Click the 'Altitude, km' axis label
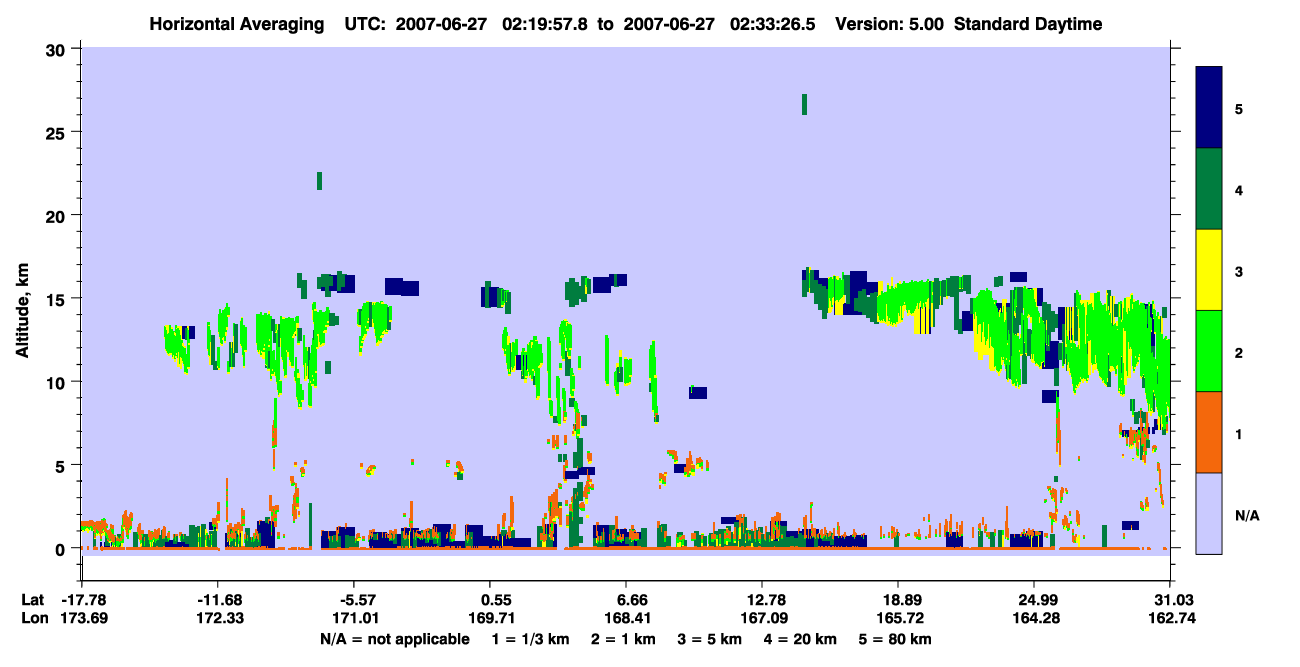This screenshot has width=1300, height=667. click(23, 312)
